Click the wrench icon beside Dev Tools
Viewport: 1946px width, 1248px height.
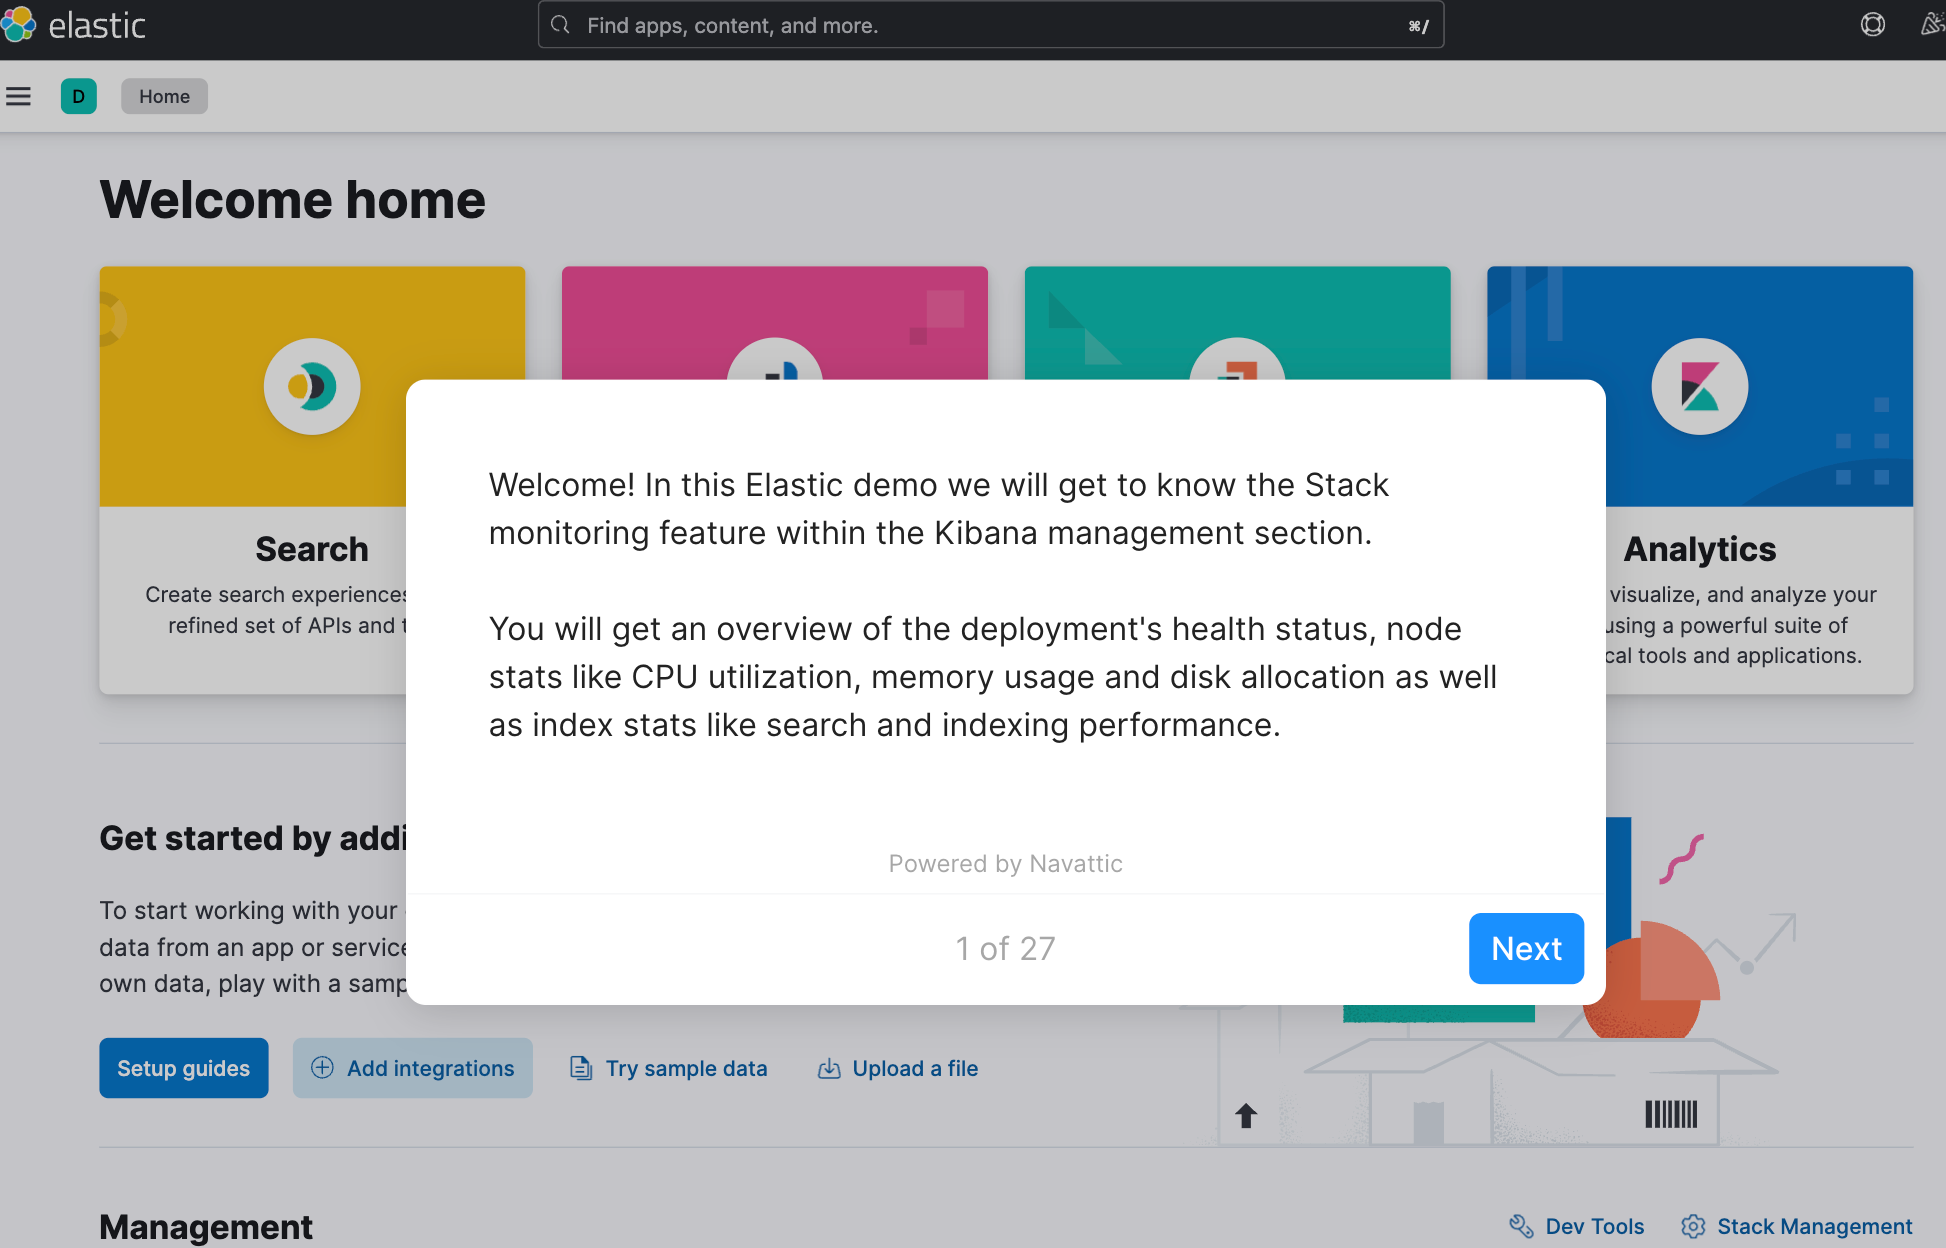point(1521,1226)
